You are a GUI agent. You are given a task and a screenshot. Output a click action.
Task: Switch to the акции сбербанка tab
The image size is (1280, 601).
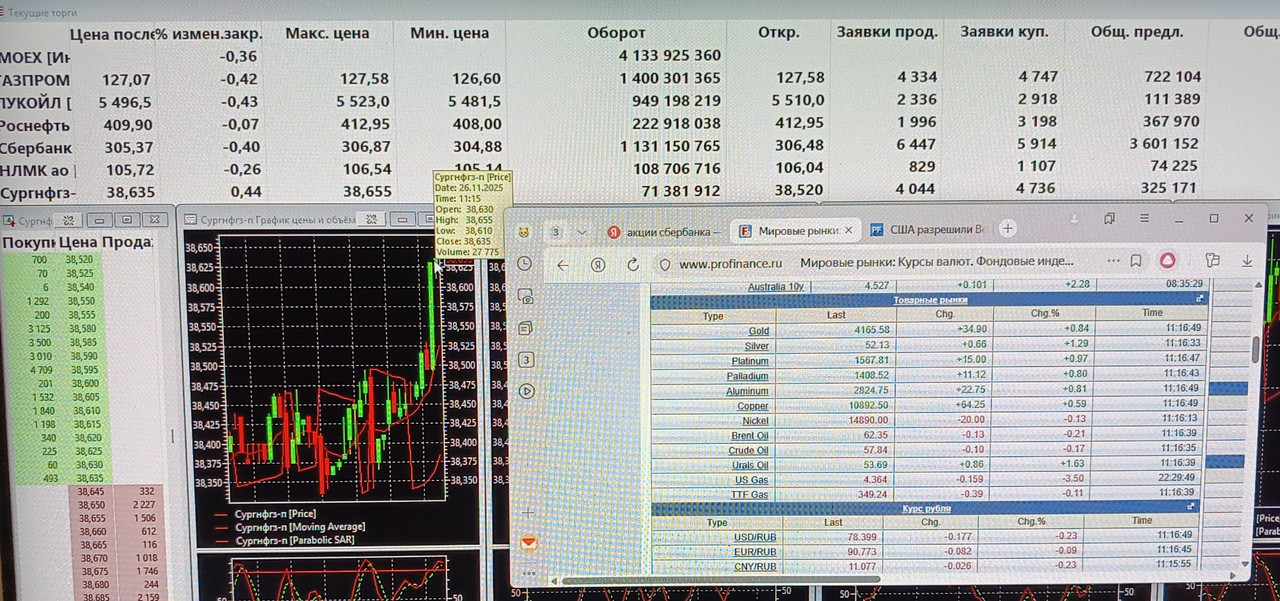coord(664,231)
